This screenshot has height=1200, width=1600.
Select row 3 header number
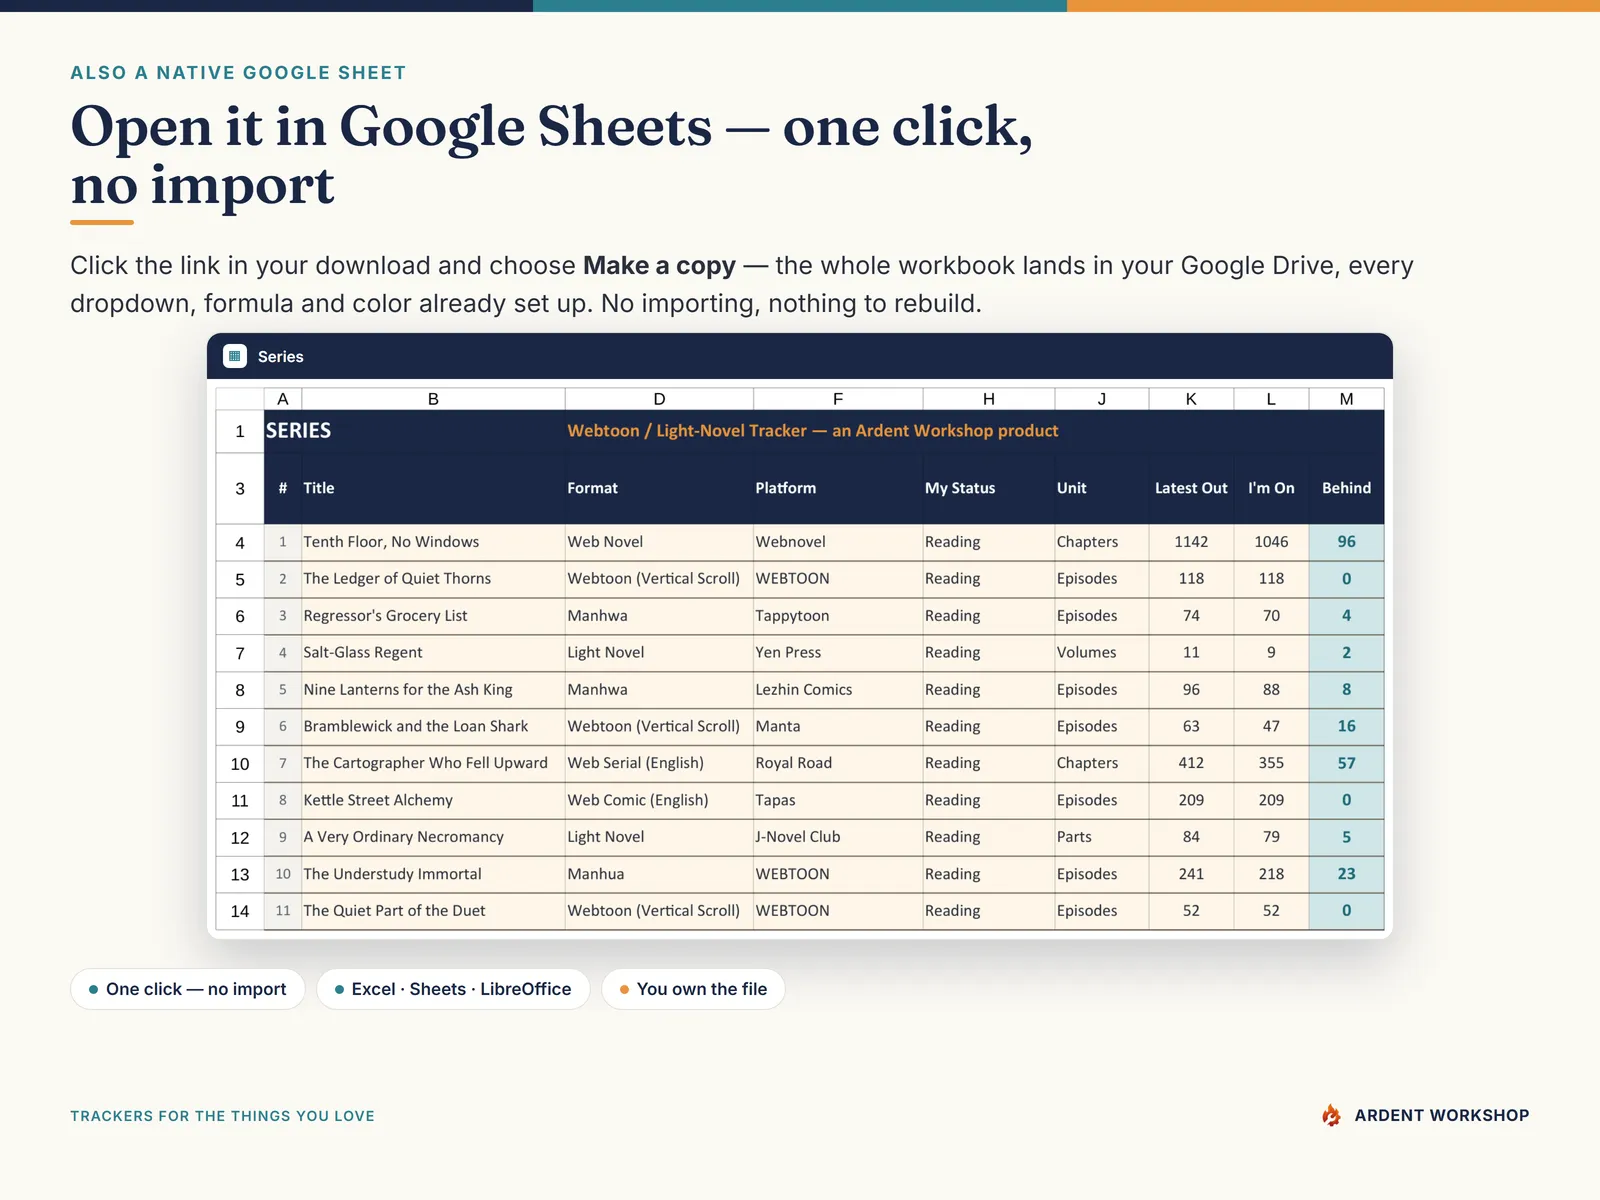coord(240,489)
